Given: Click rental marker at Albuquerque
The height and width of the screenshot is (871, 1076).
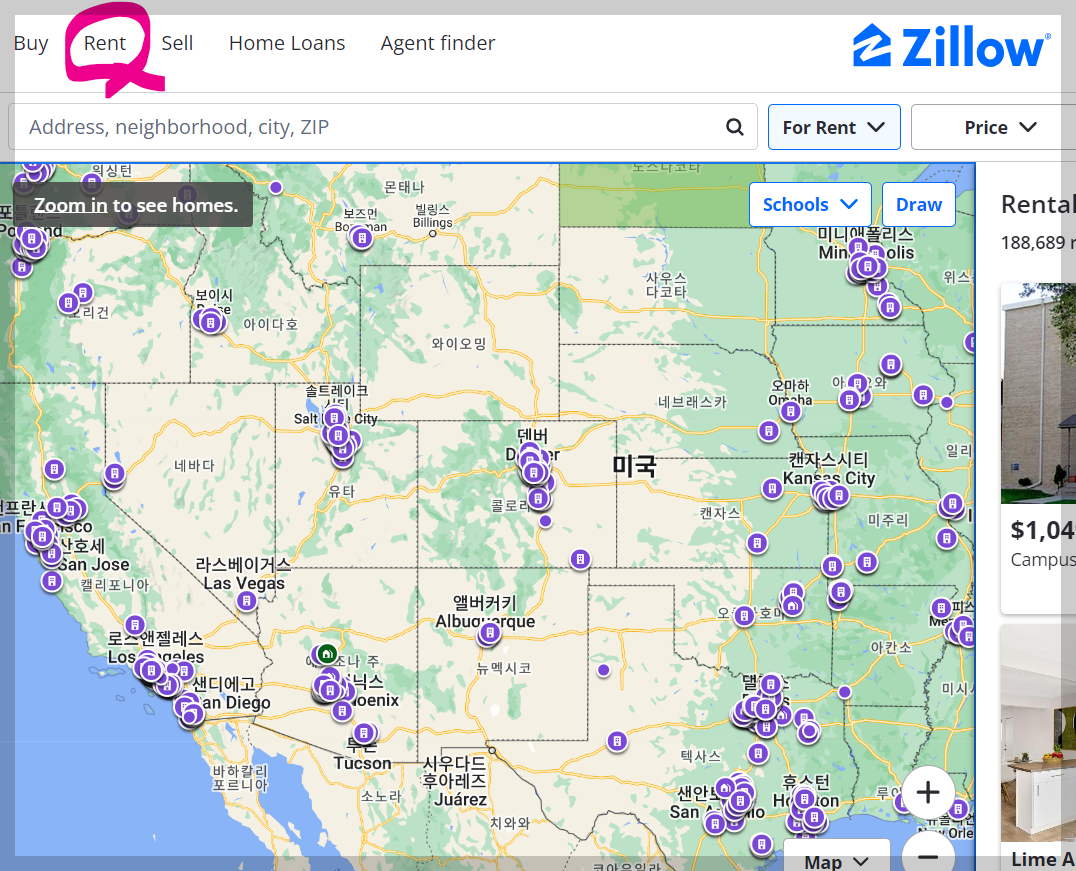Looking at the screenshot, I should click(489, 634).
